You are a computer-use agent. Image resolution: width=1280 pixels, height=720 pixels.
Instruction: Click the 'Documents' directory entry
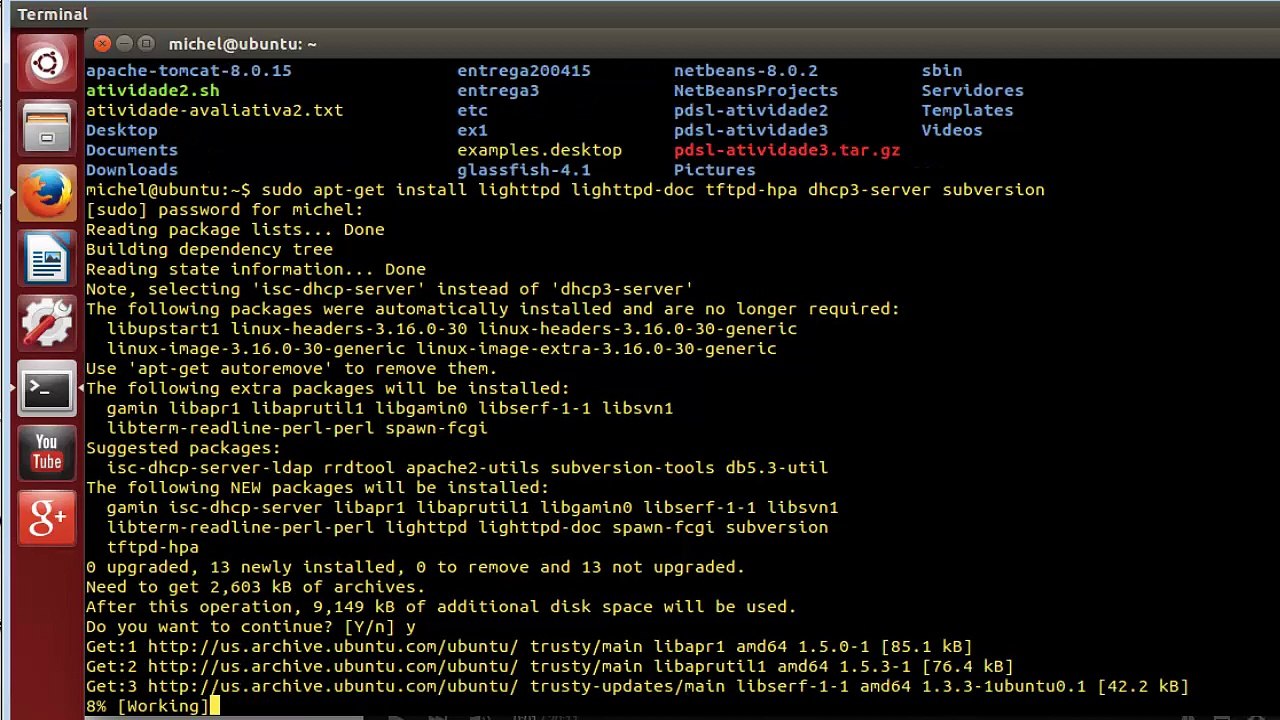(131, 150)
